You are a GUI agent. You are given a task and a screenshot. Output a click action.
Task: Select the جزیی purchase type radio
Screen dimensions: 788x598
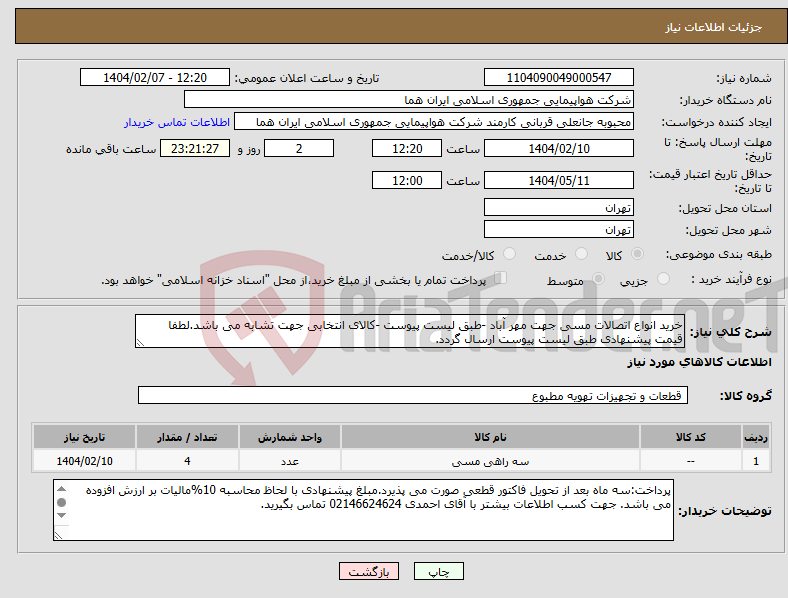pyautogui.click(x=663, y=278)
